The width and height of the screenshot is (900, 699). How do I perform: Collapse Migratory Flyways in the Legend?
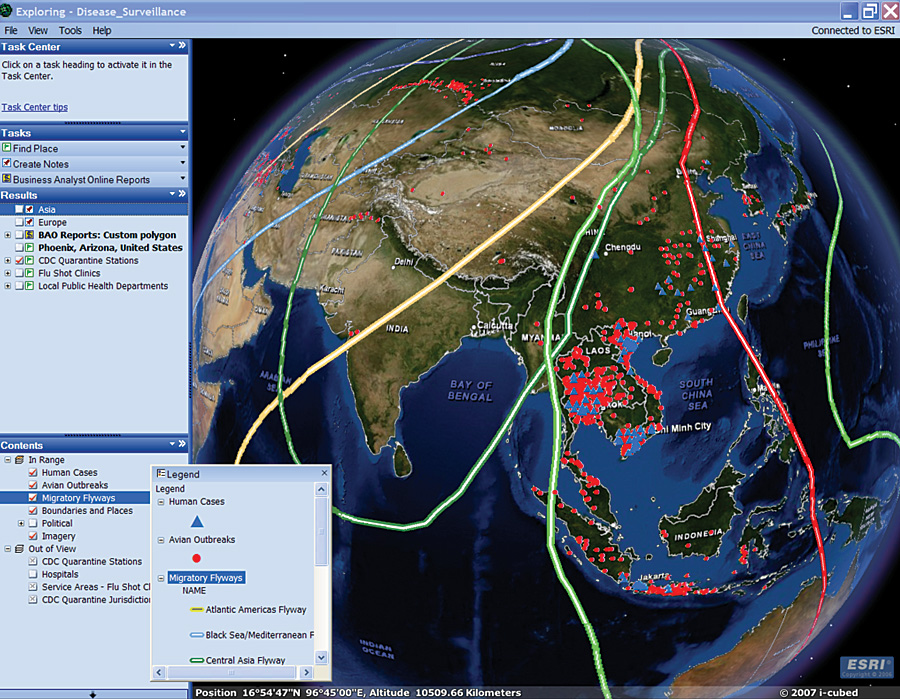pos(161,578)
